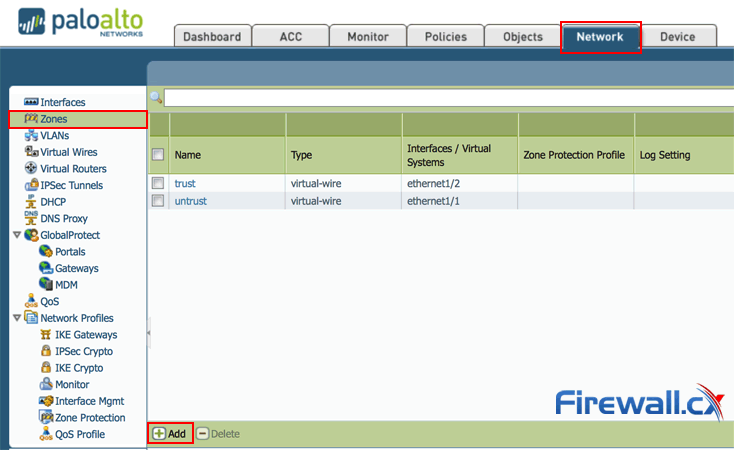Go to the top Monitor tab
Viewport: 734px width, 450px height.
(x=368, y=36)
